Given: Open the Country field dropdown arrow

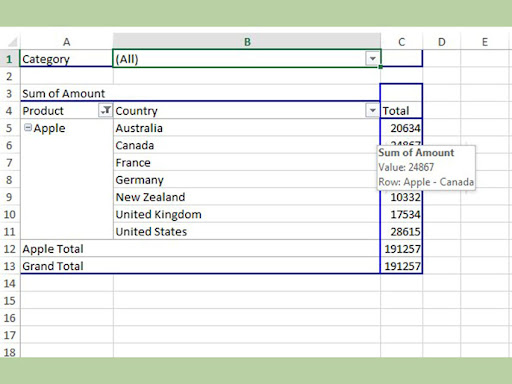Looking at the screenshot, I should (372, 110).
